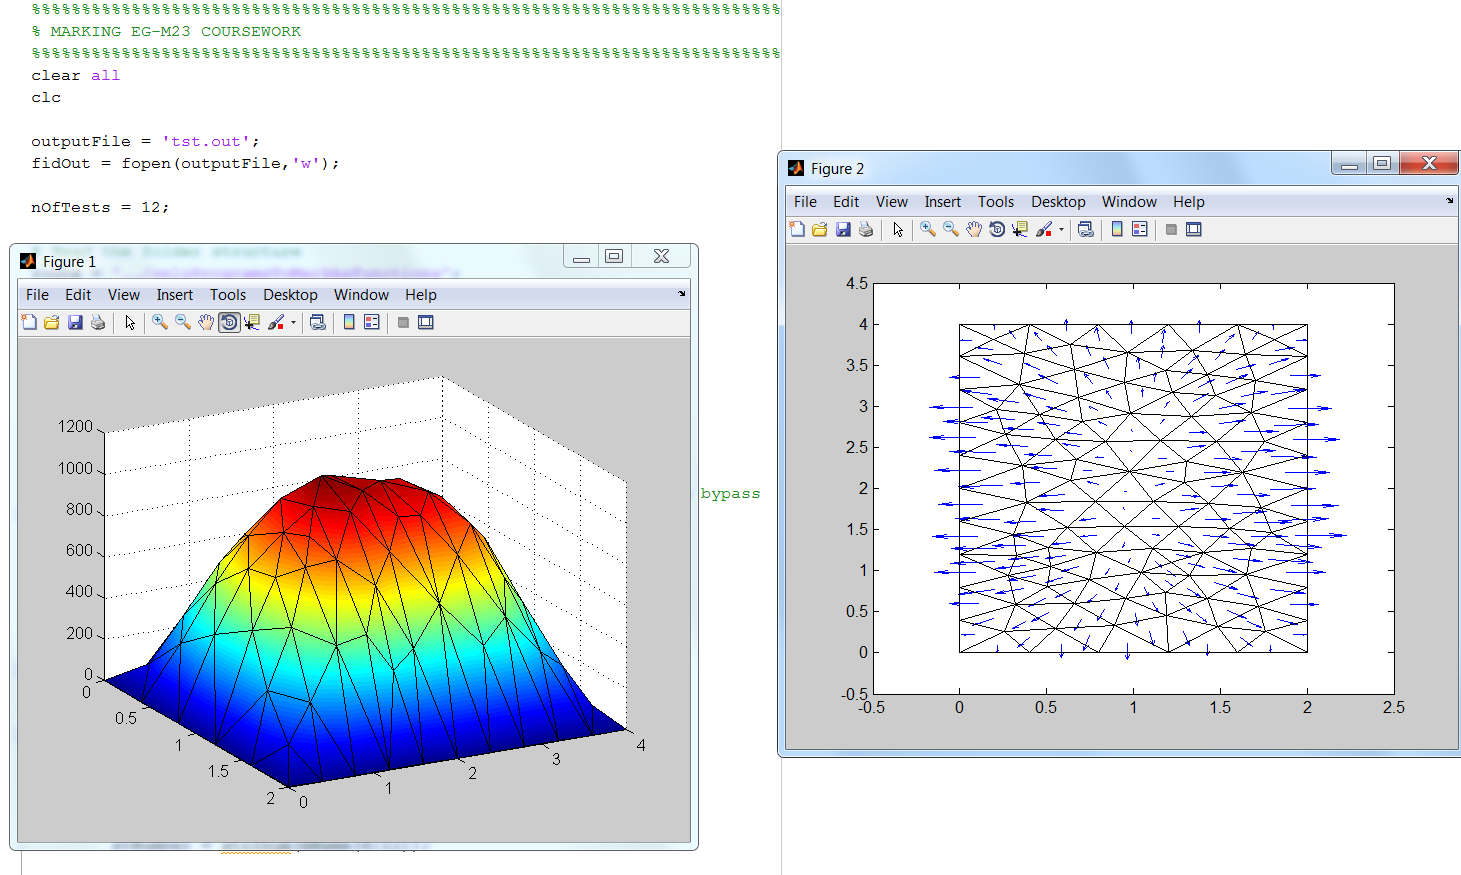Open the View menu in Figure 1
The height and width of the screenshot is (875, 1461).
(x=124, y=295)
